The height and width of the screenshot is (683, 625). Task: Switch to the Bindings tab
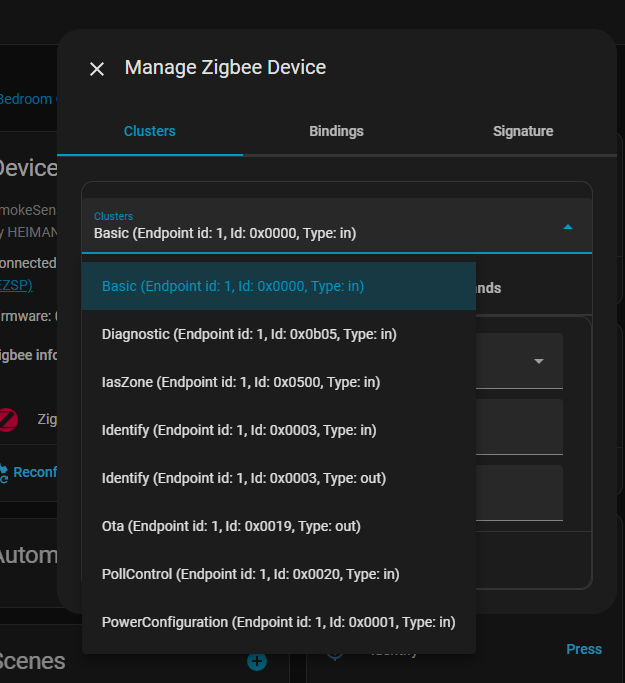pos(336,131)
